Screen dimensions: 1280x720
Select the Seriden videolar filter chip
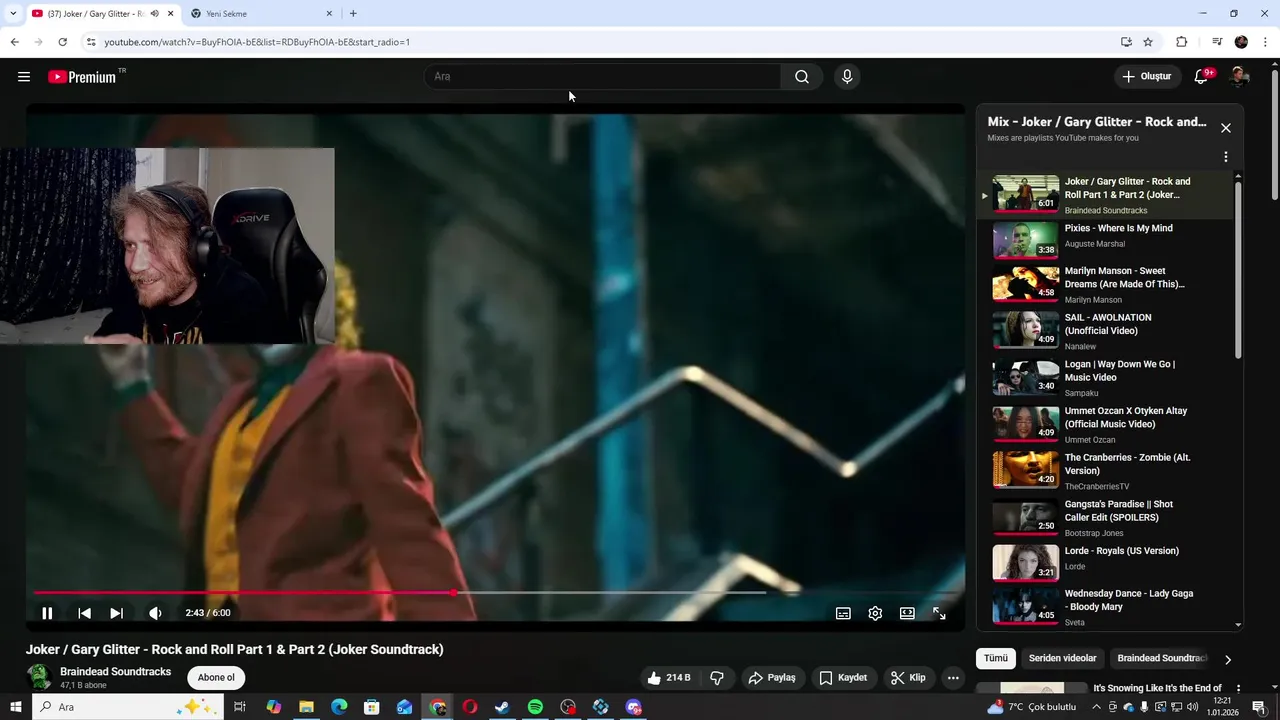1063,658
